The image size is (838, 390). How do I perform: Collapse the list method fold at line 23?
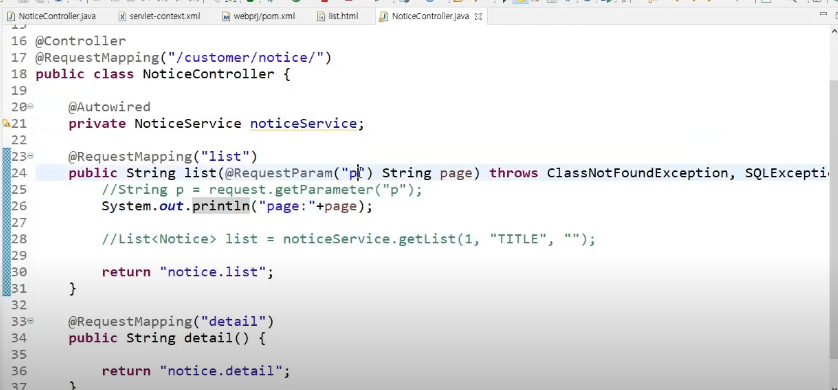click(x=30, y=156)
